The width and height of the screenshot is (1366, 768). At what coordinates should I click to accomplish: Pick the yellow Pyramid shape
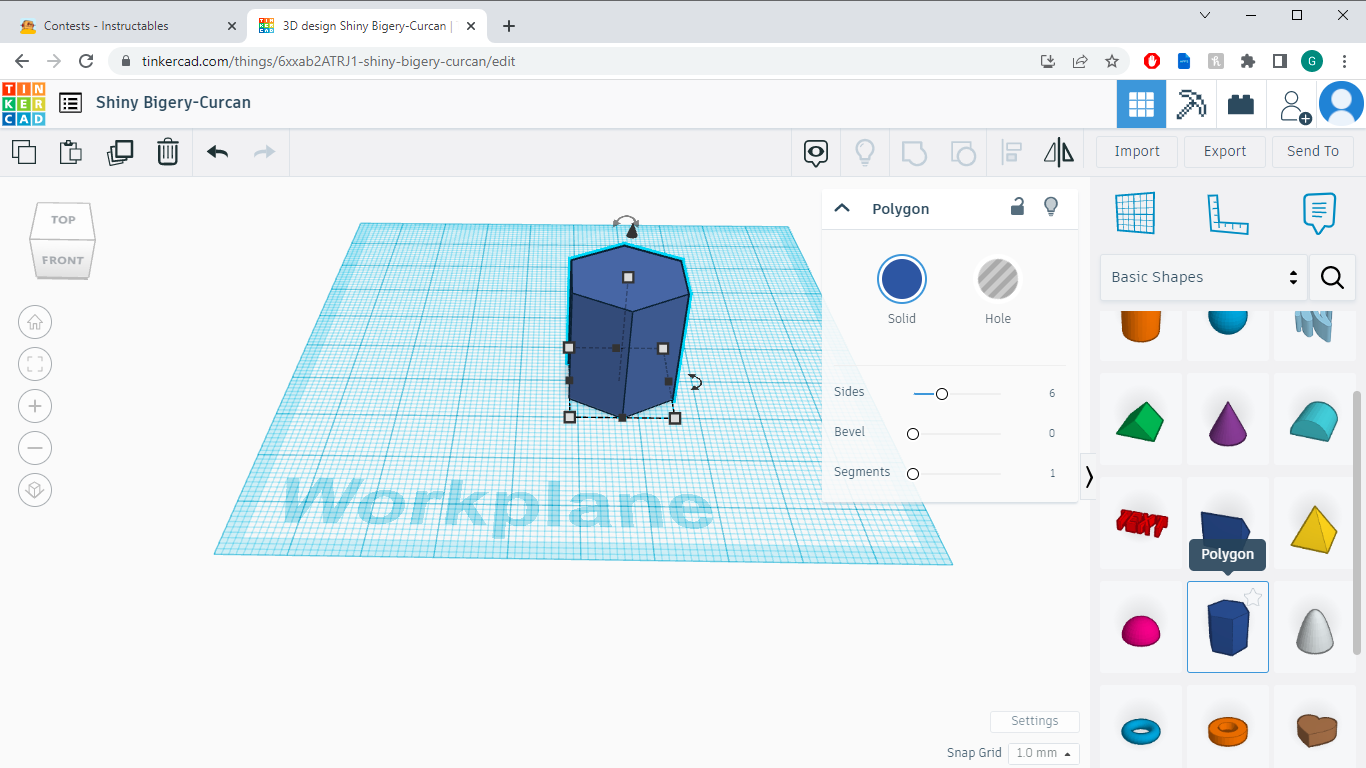click(x=1314, y=529)
